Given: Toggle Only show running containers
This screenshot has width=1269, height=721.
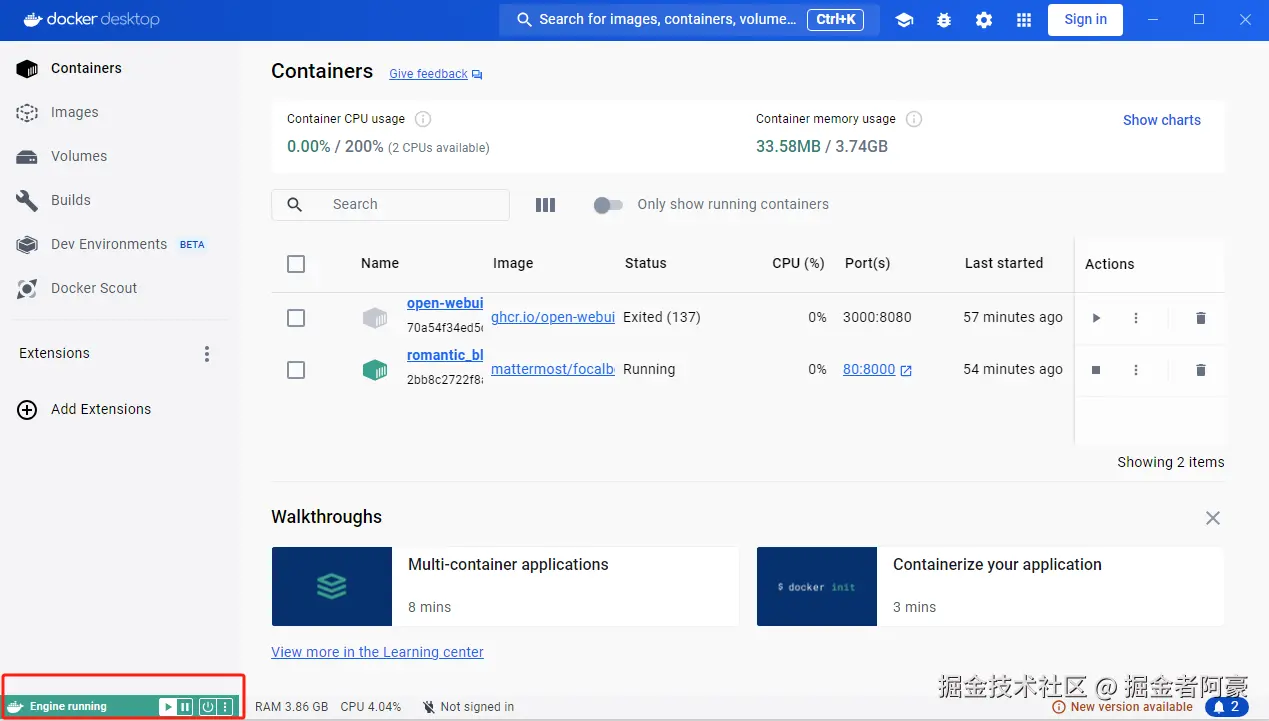Looking at the screenshot, I should coord(607,205).
